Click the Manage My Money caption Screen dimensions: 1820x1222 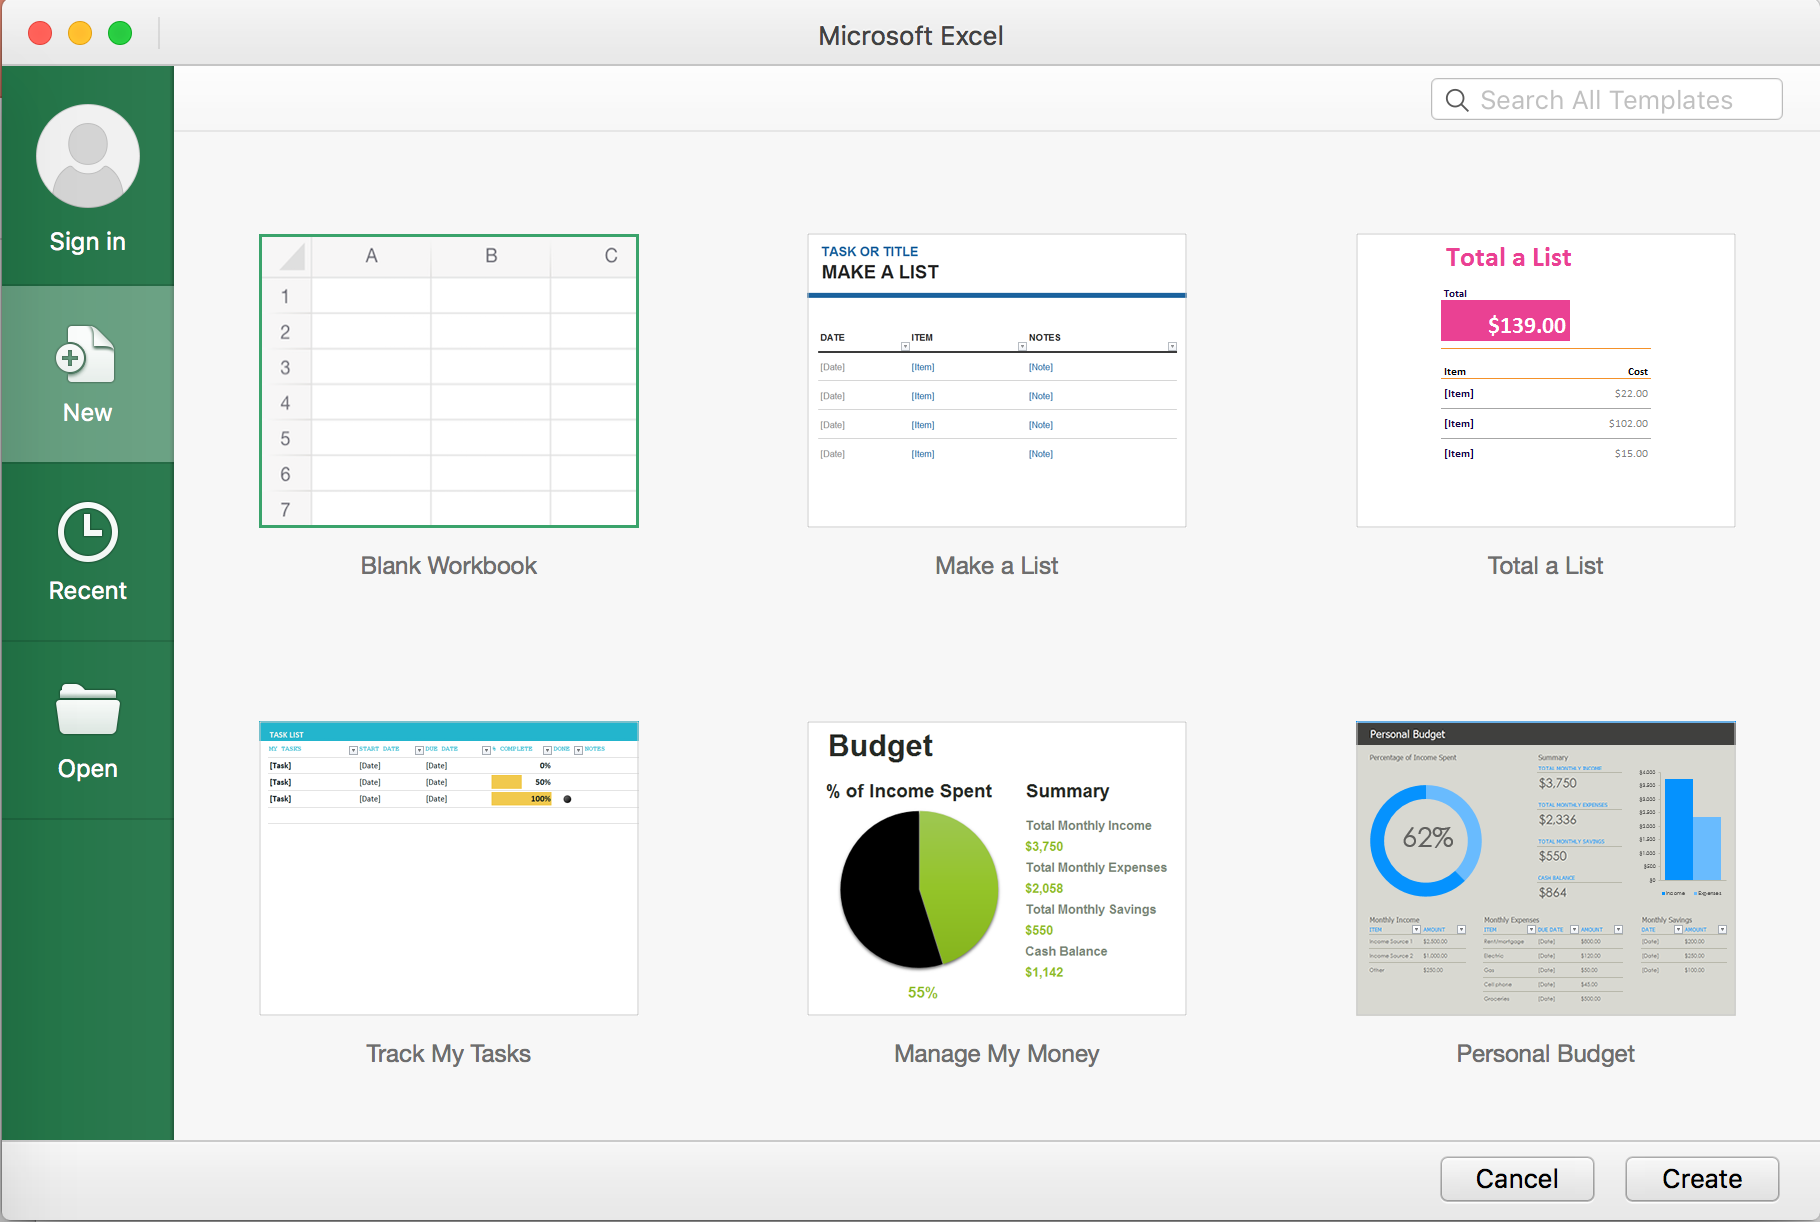(x=997, y=1054)
